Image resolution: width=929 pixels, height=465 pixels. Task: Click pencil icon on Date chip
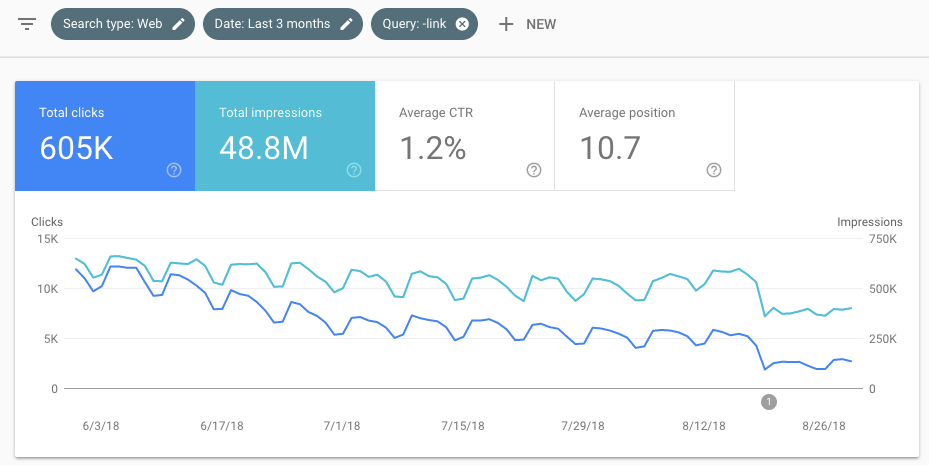346,24
